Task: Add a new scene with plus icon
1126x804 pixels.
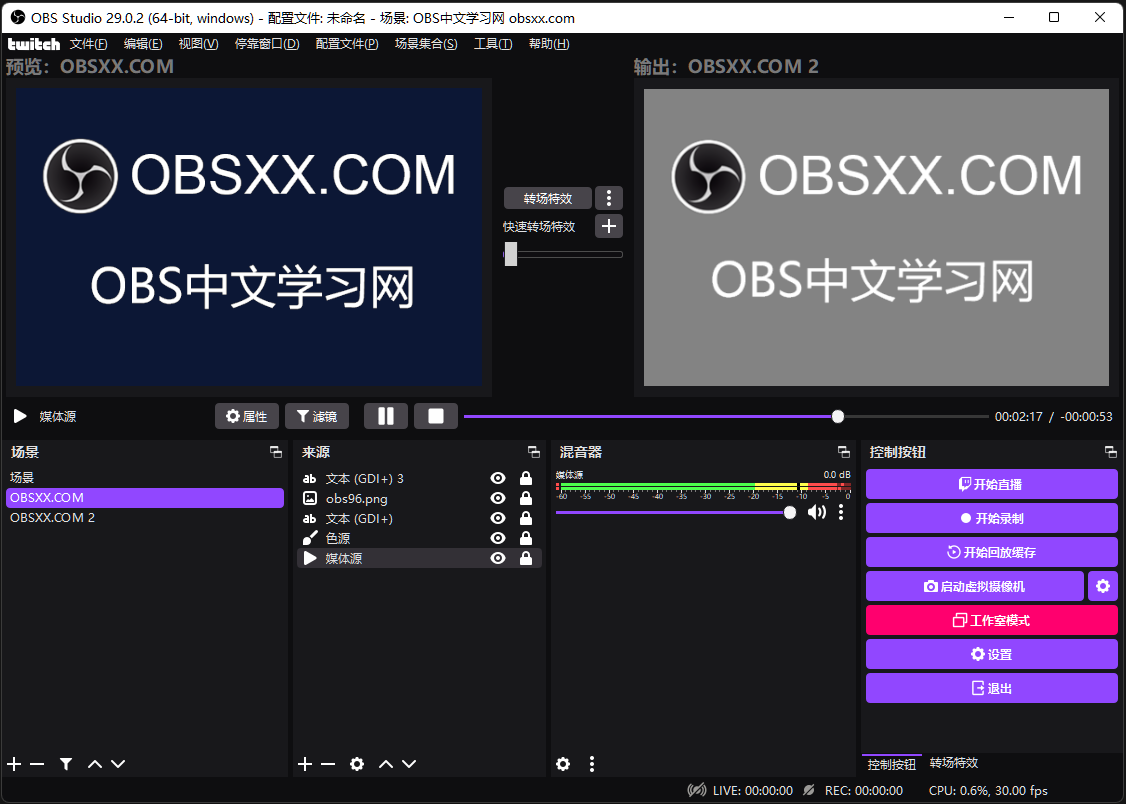Action: click(14, 764)
